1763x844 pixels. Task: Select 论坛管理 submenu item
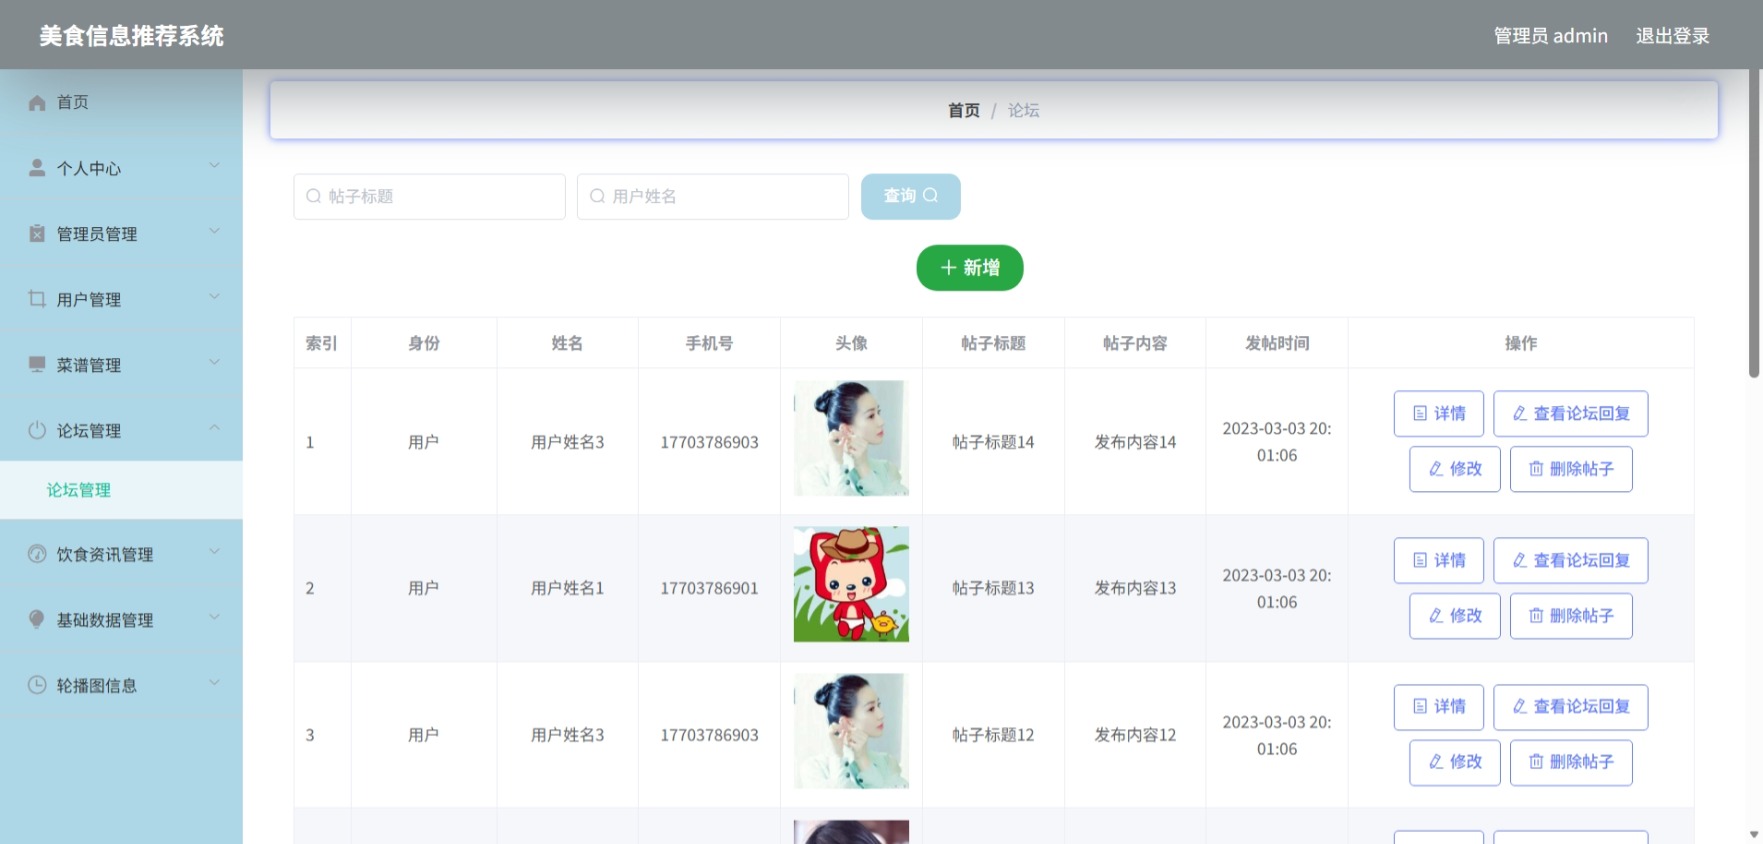121,490
